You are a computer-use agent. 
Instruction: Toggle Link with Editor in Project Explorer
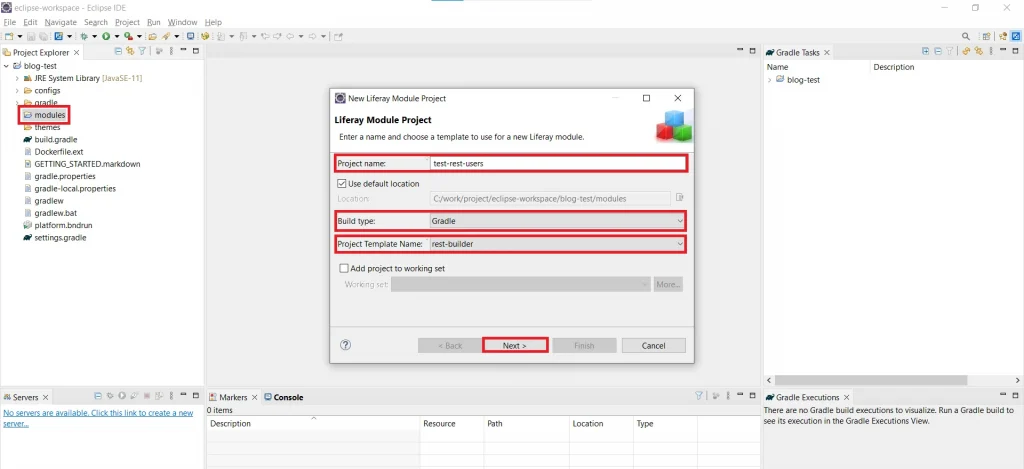click(x=129, y=50)
